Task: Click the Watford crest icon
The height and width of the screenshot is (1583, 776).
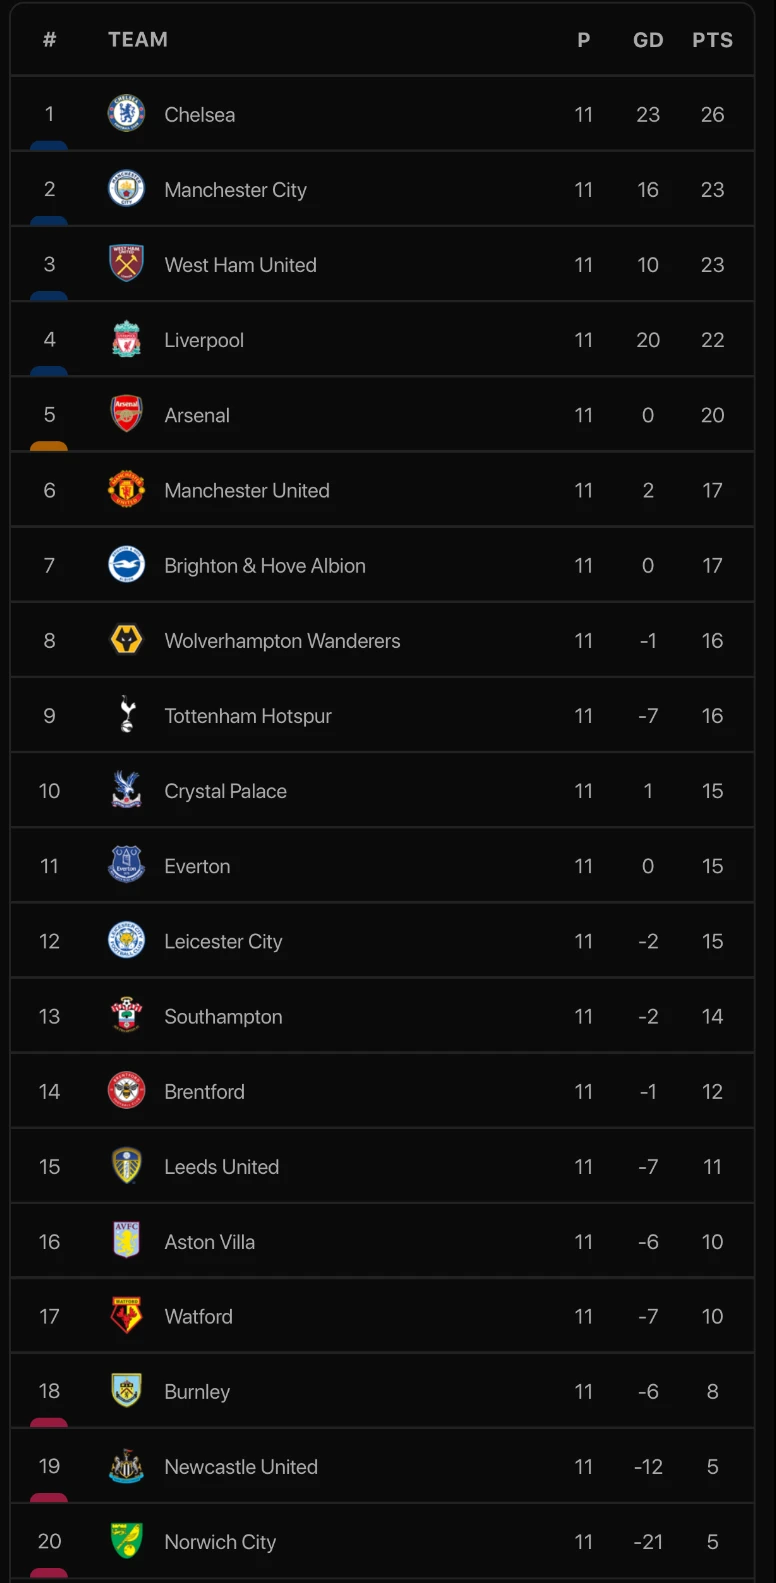Action: pos(126,1316)
